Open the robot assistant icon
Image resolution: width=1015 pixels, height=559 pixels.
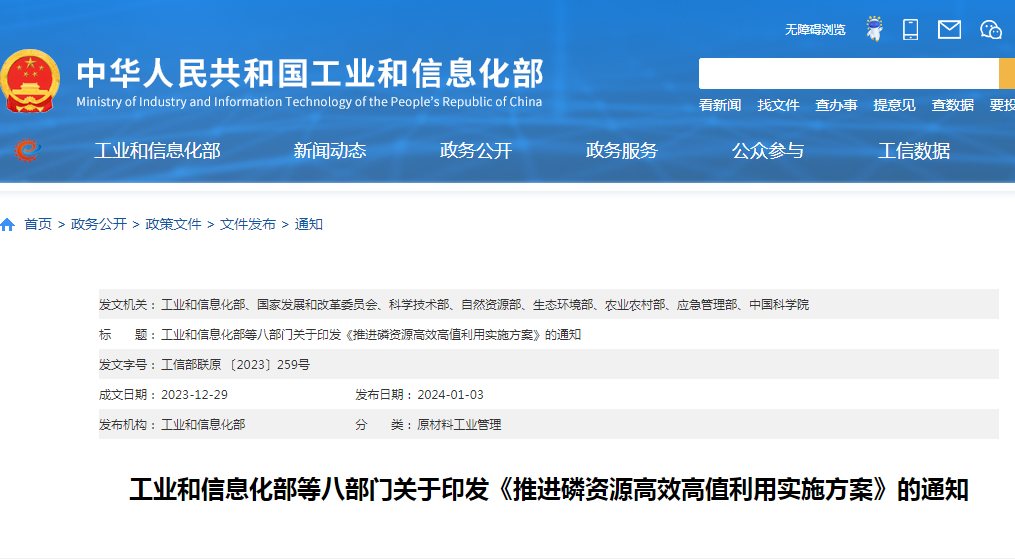(x=875, y=29)
